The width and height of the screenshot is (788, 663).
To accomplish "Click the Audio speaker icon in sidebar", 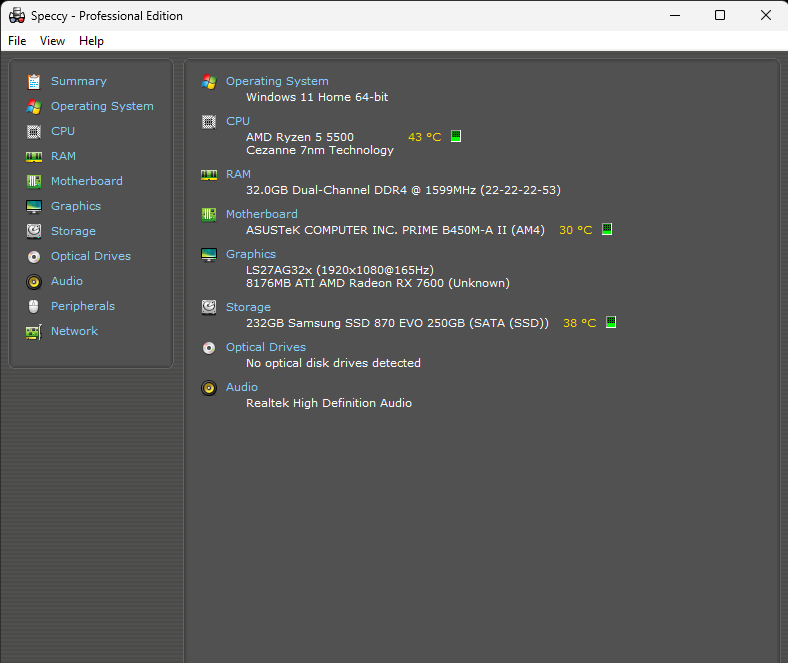I will [34, 281].
